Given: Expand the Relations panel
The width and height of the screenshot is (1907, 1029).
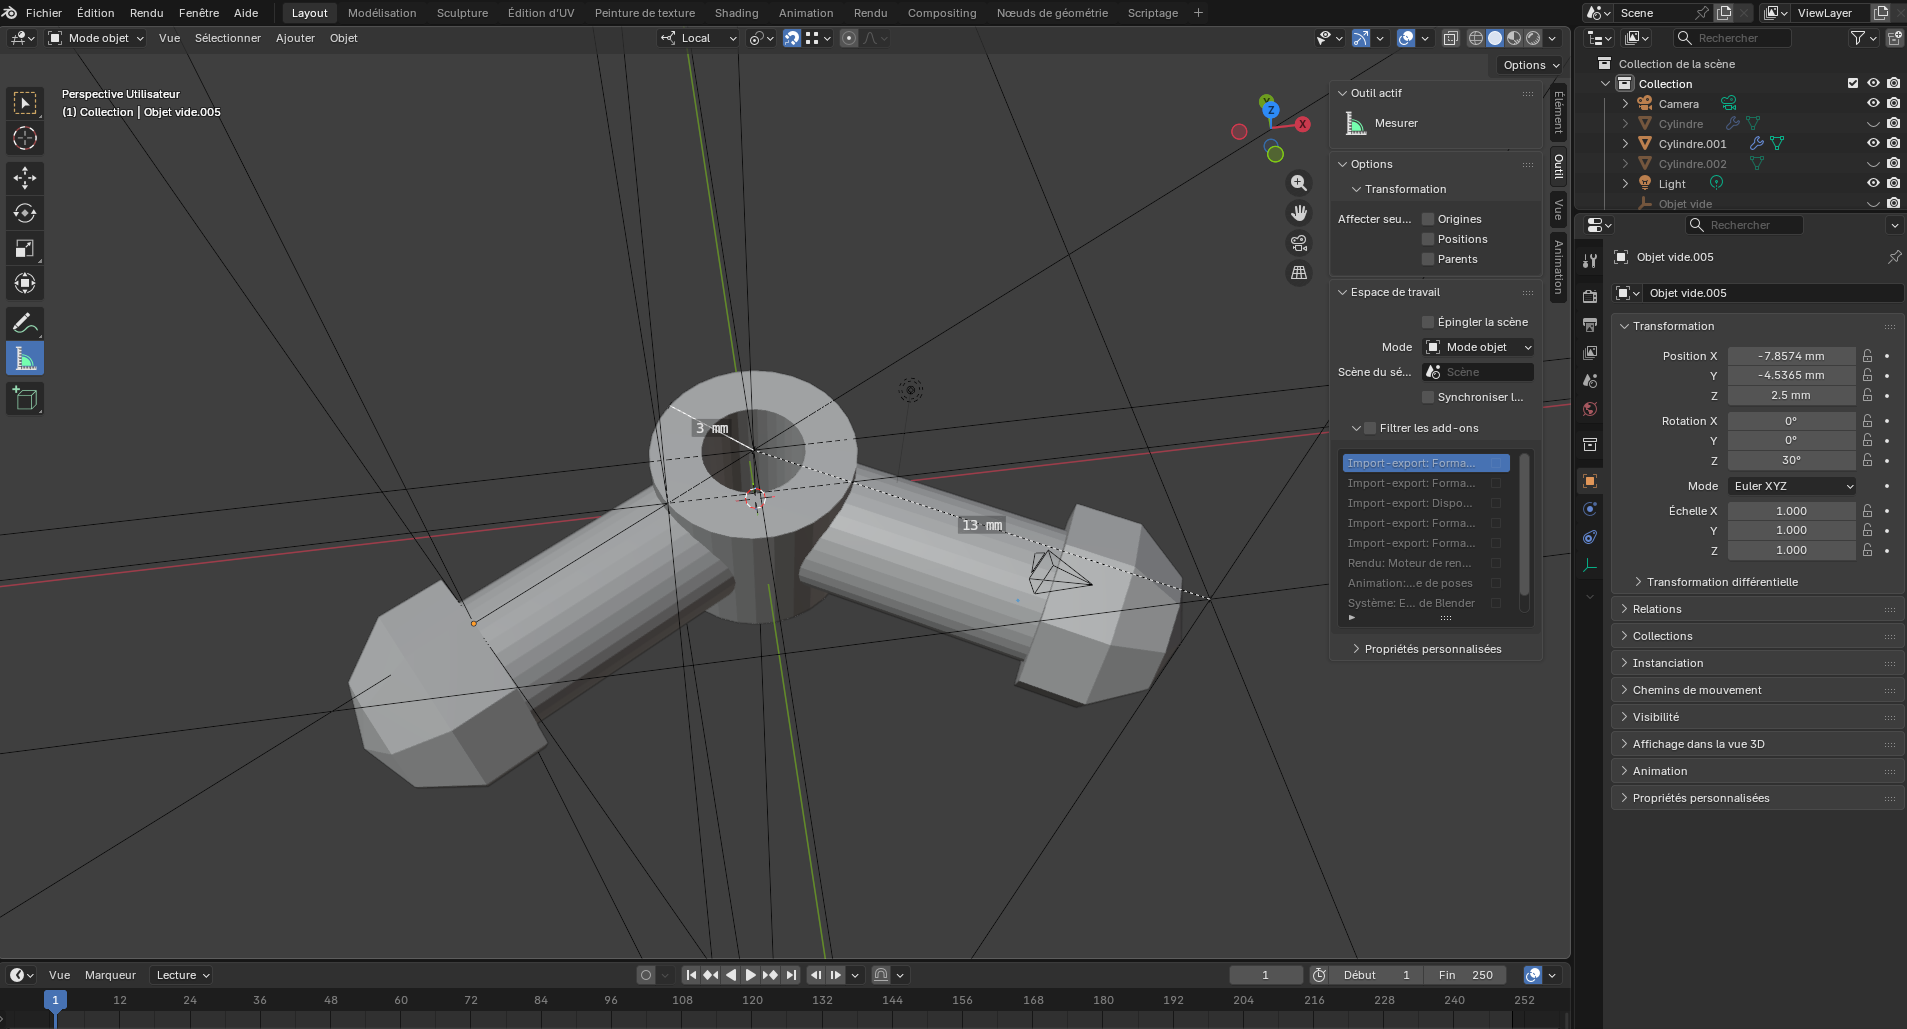Looking at the screenshot, I should 1656,609.
